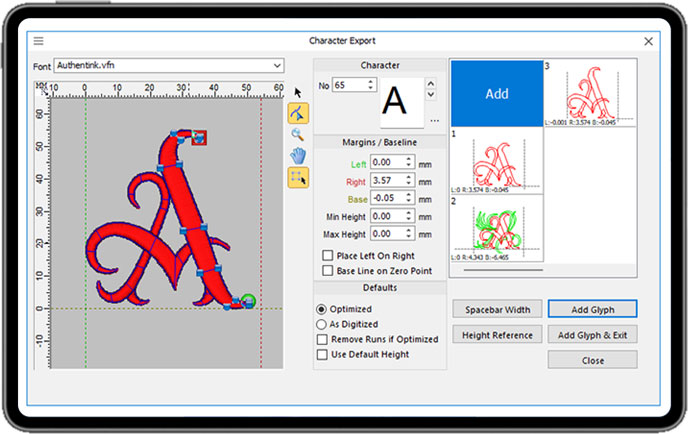
Task: Check Base Line on Zero Point
Action: pyautogui.click(x=325, y=270)
